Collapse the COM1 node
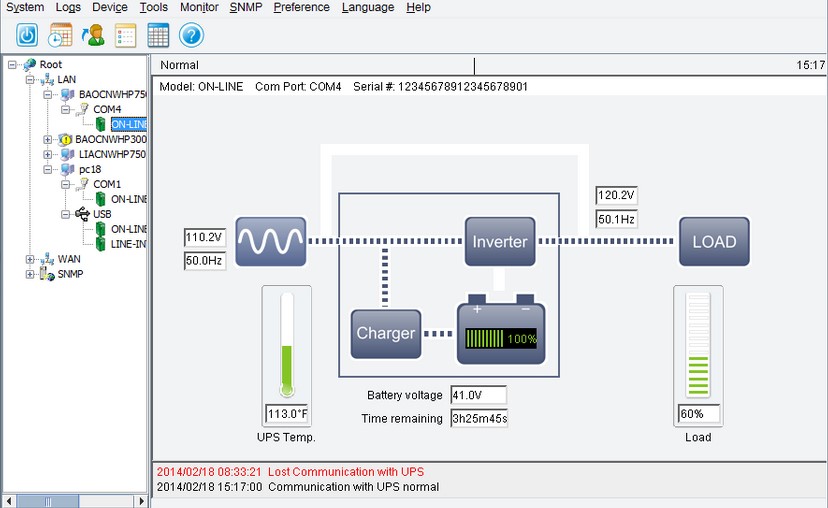 click(x=65, y=184)
